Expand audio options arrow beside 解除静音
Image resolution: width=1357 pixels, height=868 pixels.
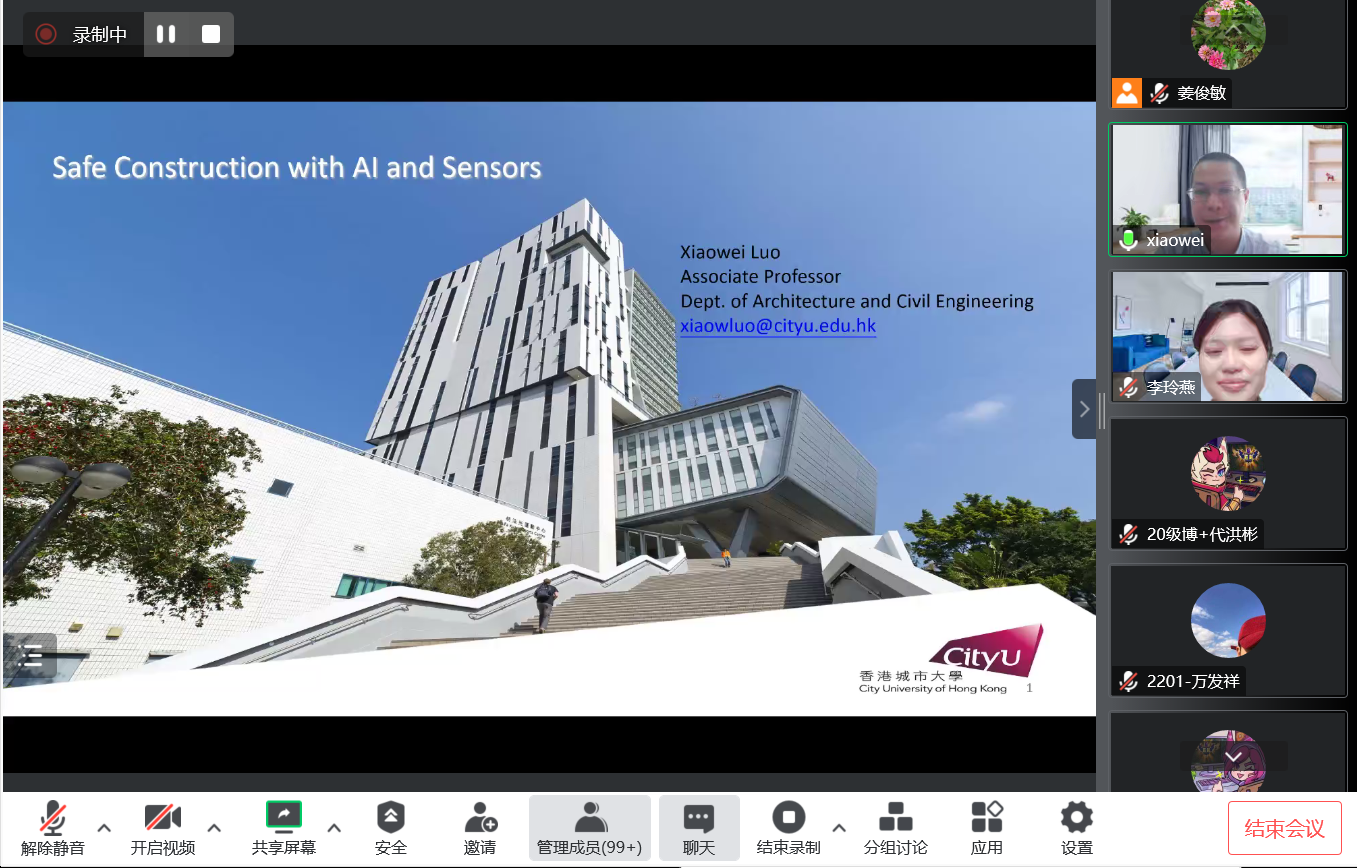coord(104,827)
